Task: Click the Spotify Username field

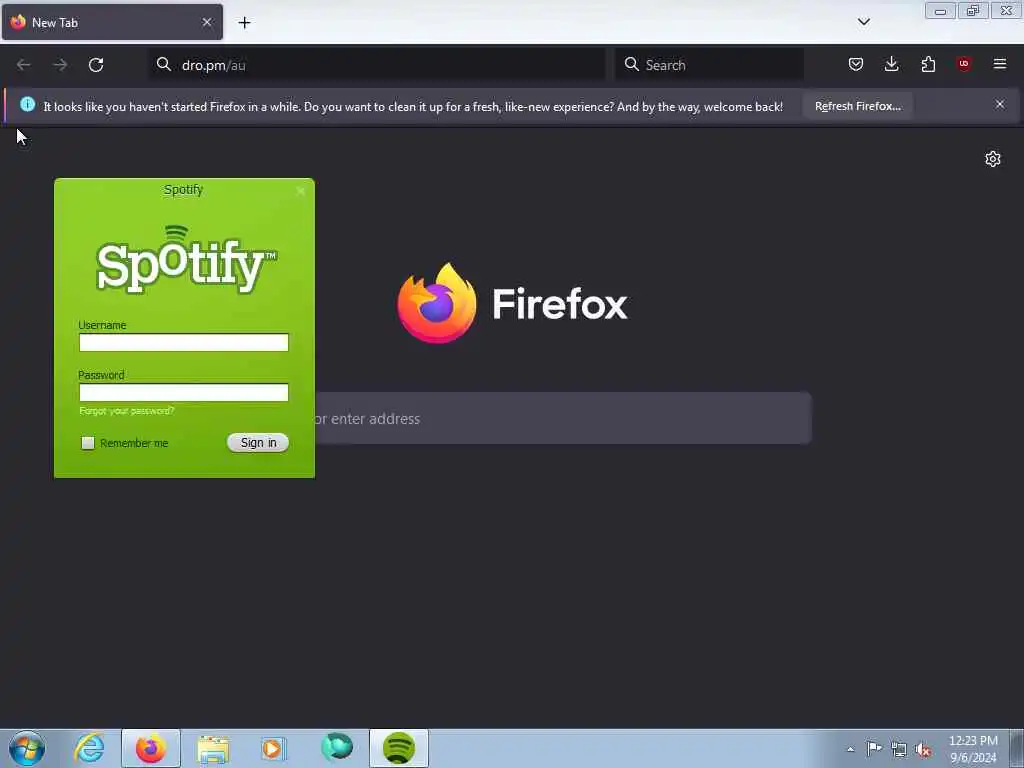Action: (184, 342)
